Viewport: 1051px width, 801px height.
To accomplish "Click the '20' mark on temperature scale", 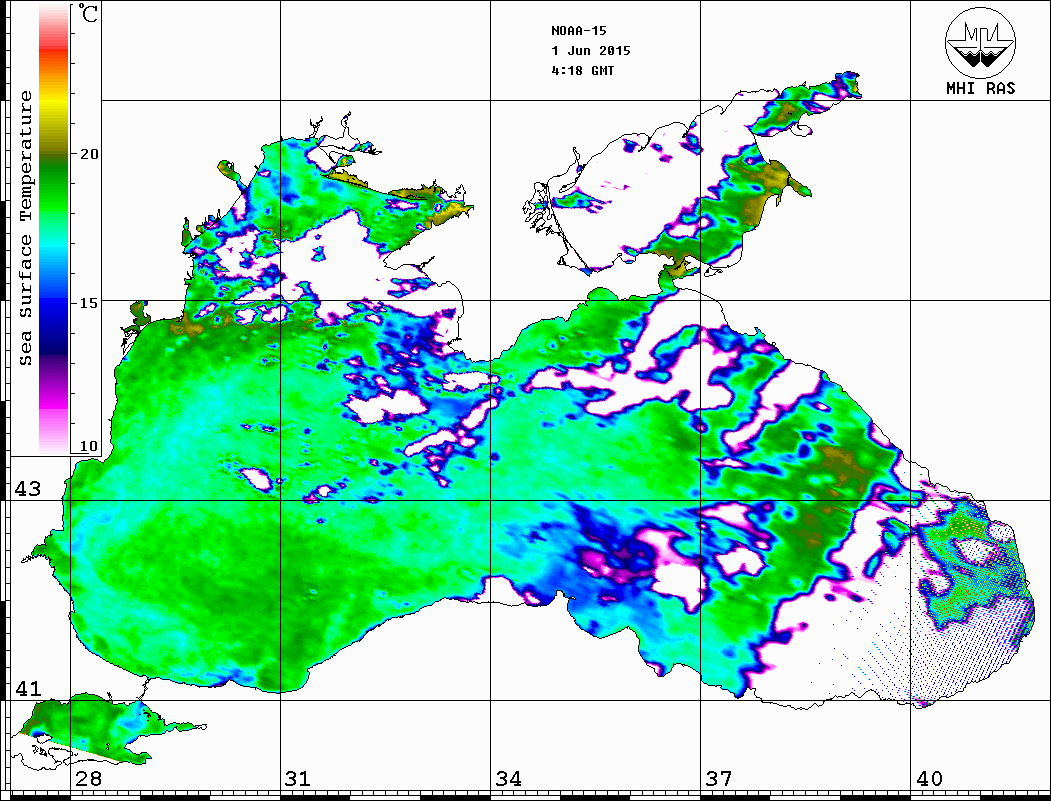I will click(89, 154).
